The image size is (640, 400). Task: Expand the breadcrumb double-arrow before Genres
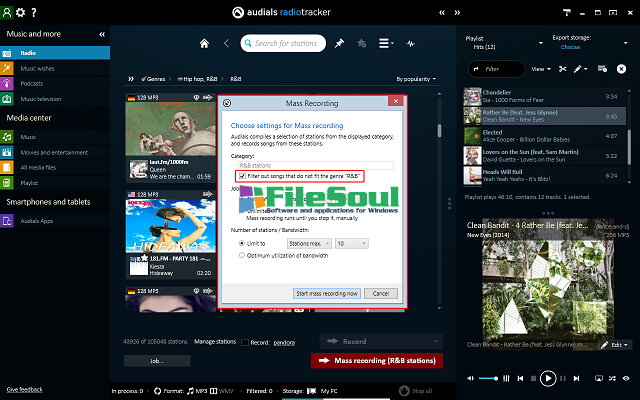pos(131,79)
